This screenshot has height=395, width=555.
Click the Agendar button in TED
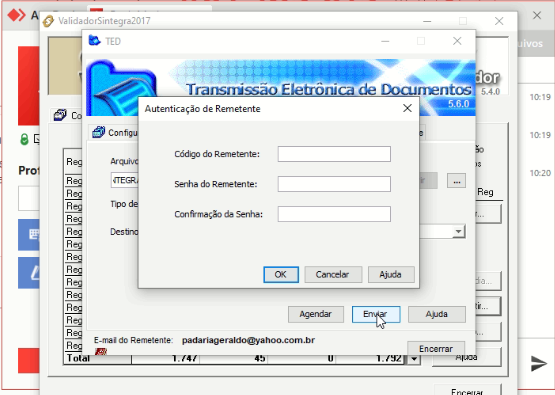coord(316,314)
